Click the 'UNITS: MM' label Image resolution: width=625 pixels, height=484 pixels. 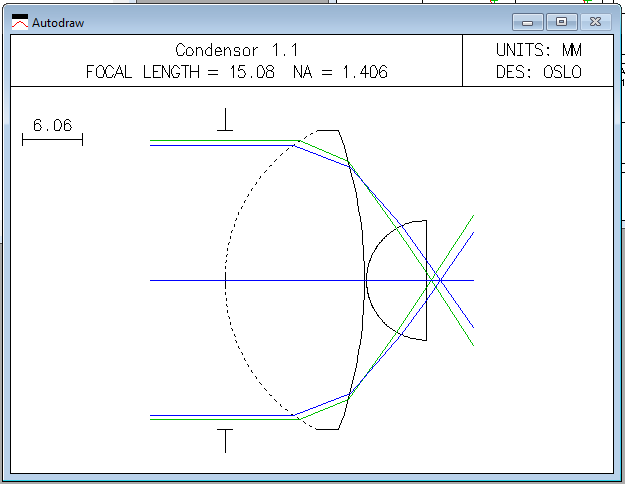click(539, 50)
